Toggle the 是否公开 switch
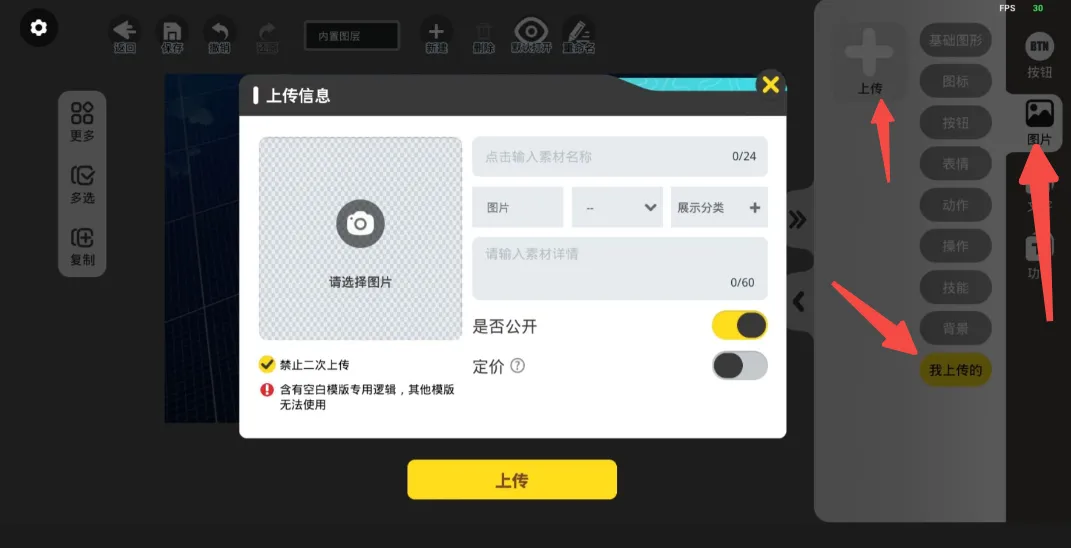Viewport: 1071px width, 548px height. pyautogui.click(x=740, y=325)
